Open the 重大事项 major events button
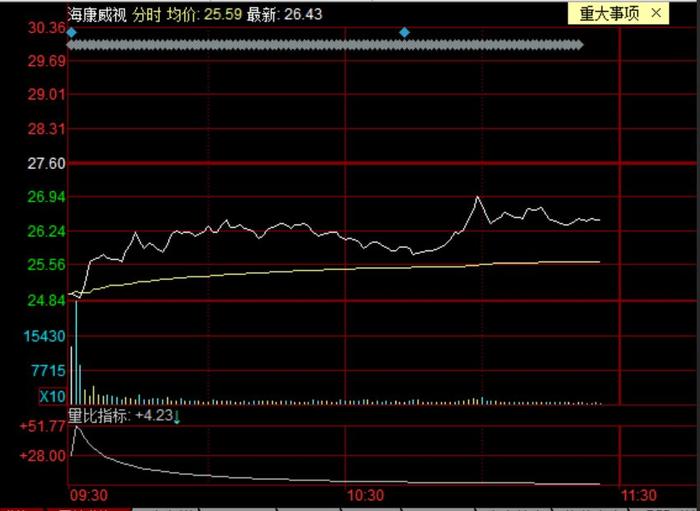The image size is (700, 511). [609, 14]
